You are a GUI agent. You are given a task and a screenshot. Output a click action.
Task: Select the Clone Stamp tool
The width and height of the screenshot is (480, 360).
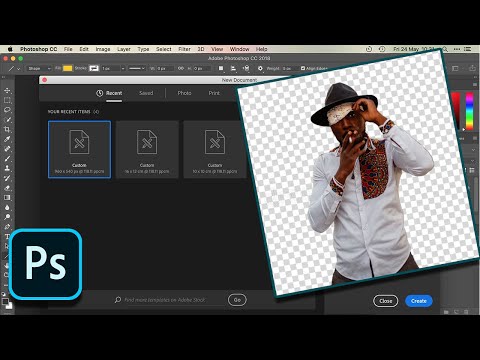(x=7, y=168)
